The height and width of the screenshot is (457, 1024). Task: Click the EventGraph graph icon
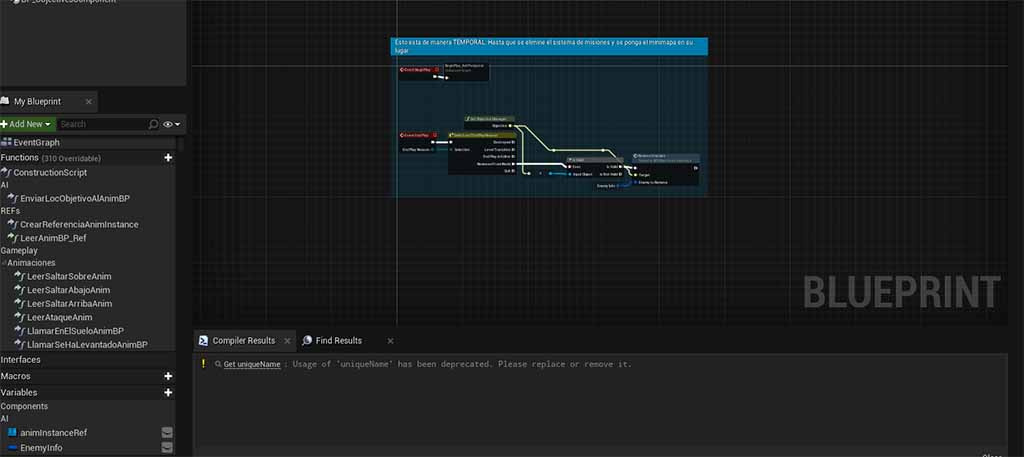(7, 142)
